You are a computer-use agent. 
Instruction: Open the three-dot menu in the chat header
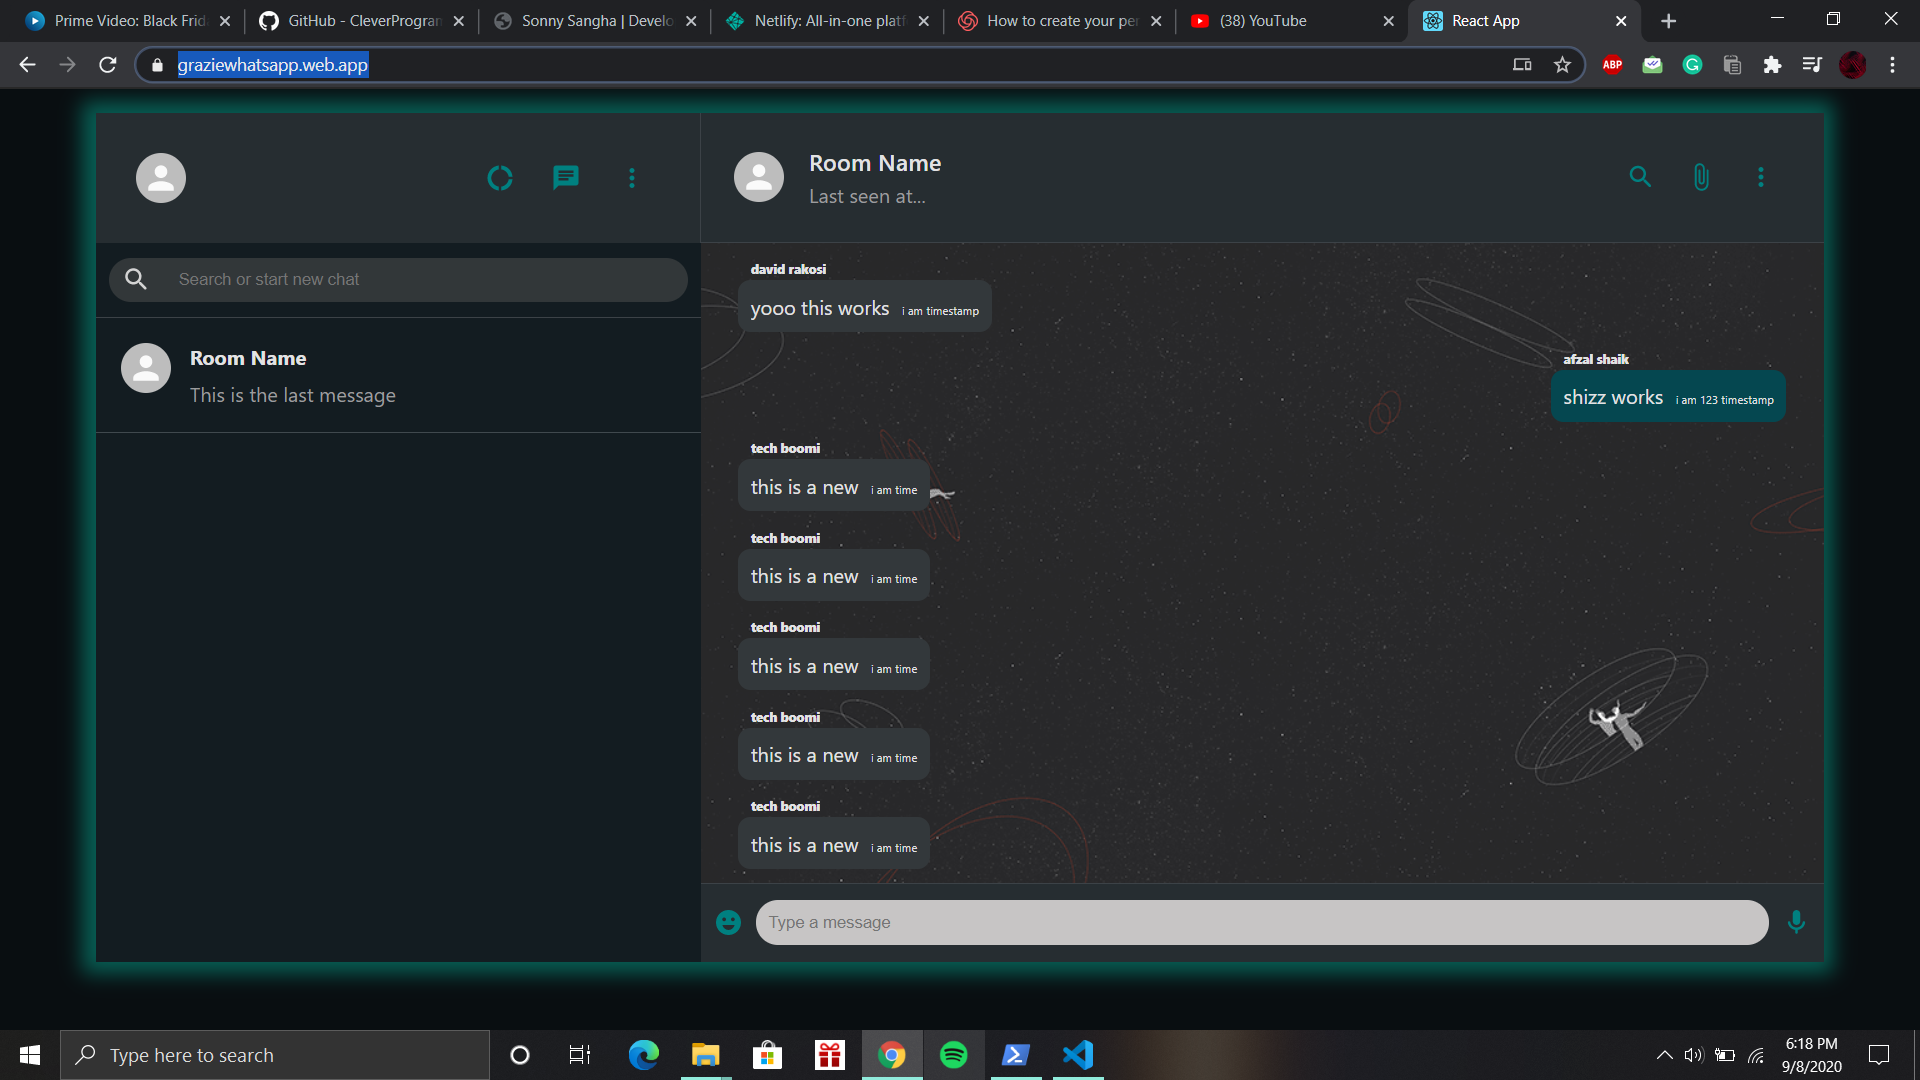pos(1760,177)
